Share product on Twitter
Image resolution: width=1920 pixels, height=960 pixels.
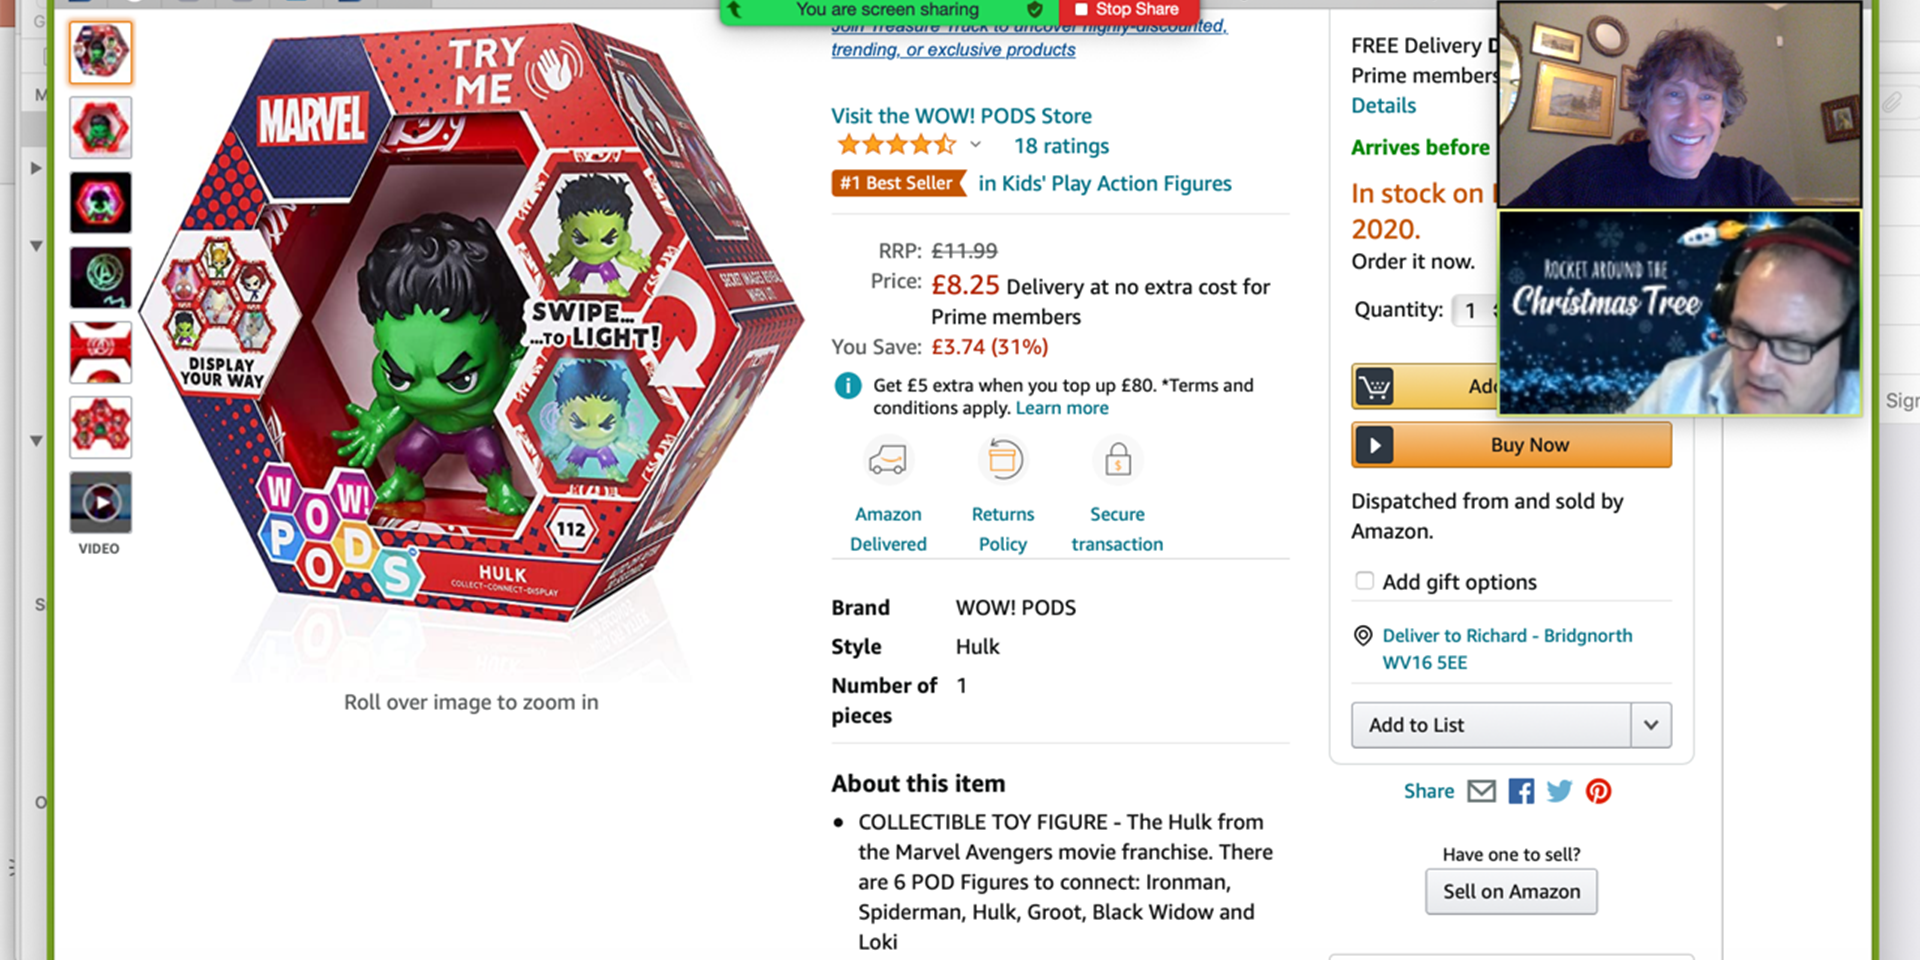(1559, 792)
